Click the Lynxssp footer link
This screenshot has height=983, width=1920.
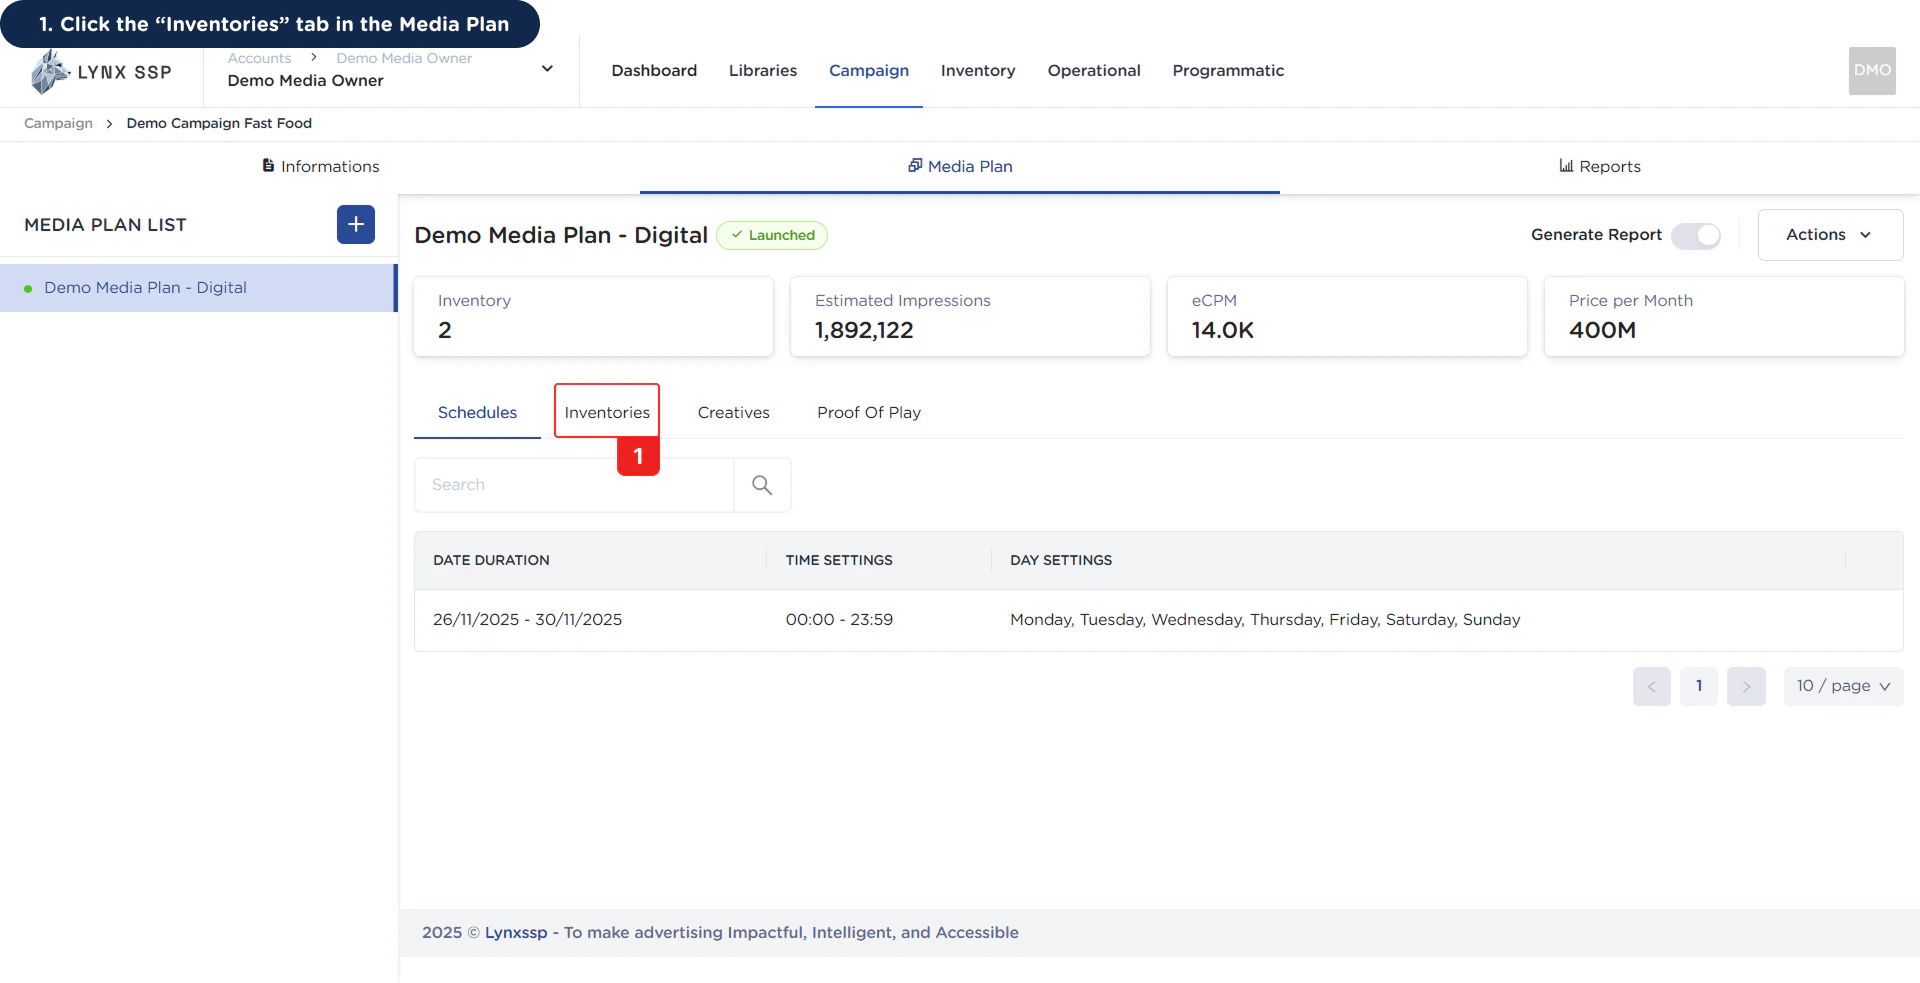pos(516,932)
